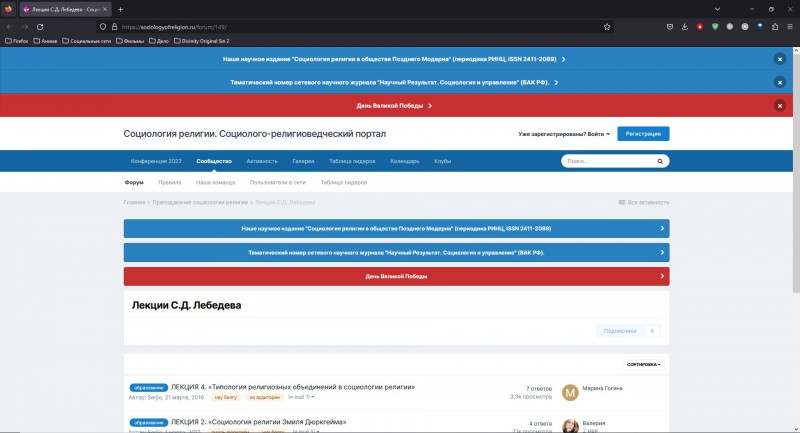800x433 pixels.
Task: Click the vertical page scrollbar
Action: tap(796, 171)
